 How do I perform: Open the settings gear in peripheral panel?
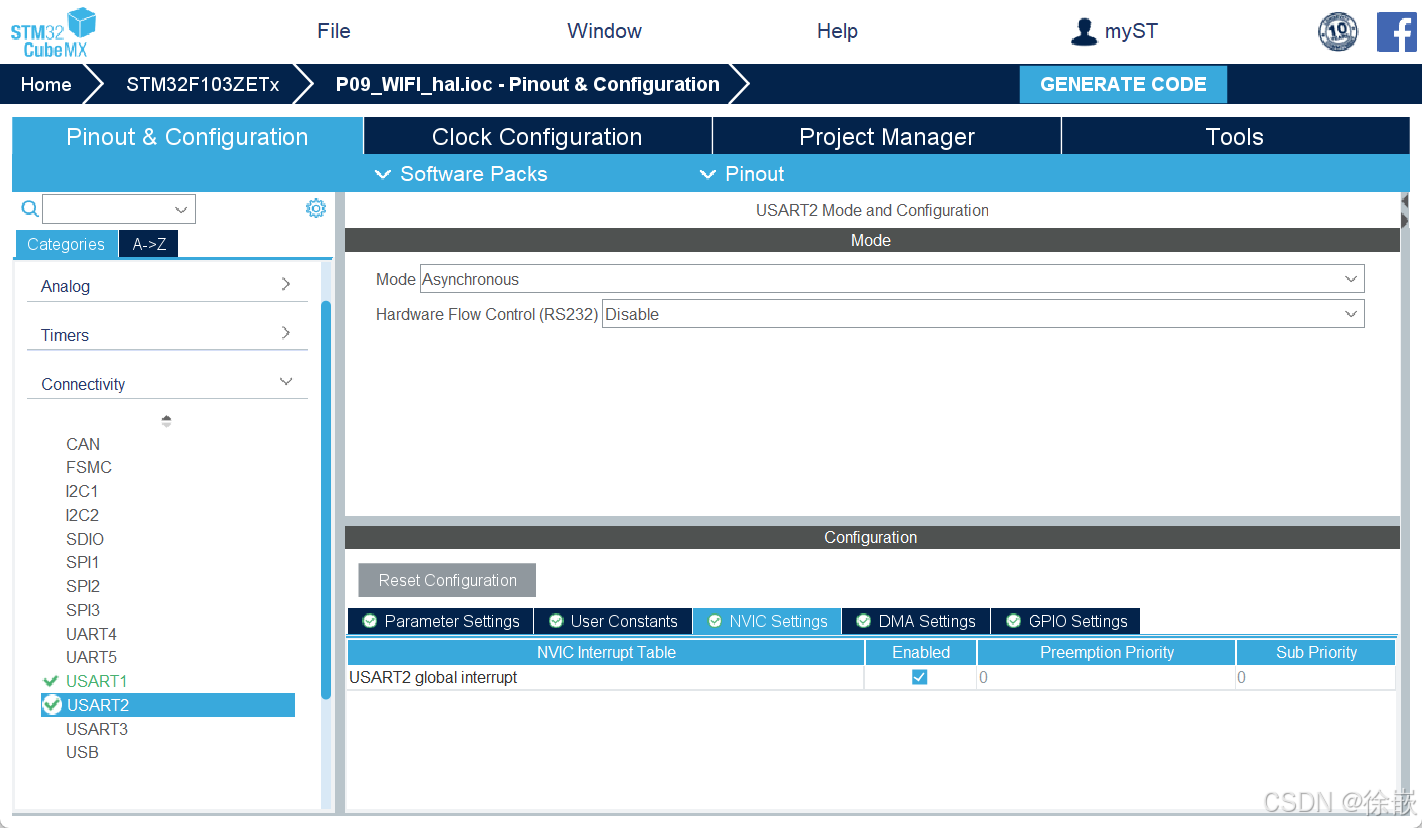click(316, 208)
